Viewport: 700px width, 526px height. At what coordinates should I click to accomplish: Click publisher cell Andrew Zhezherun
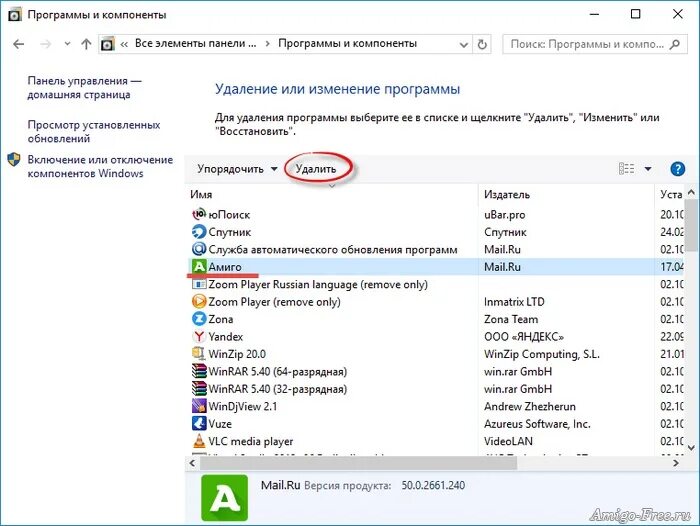coord(530,406)
